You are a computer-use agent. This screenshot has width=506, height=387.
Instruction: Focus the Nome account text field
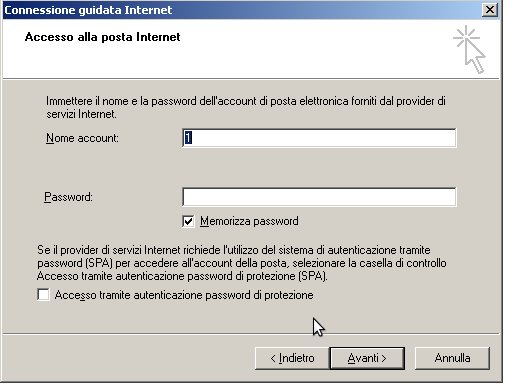click(x=319, y=138)
